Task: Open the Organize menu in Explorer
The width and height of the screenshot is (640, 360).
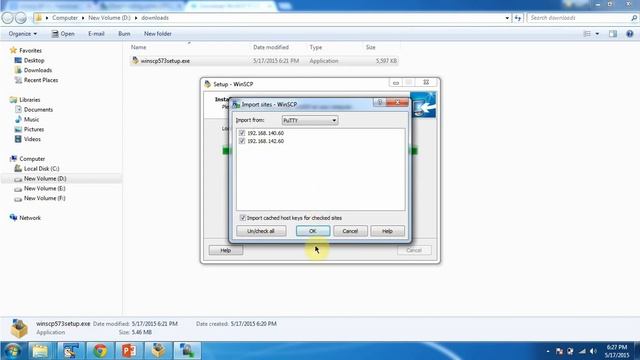Action: pos(22,34)
